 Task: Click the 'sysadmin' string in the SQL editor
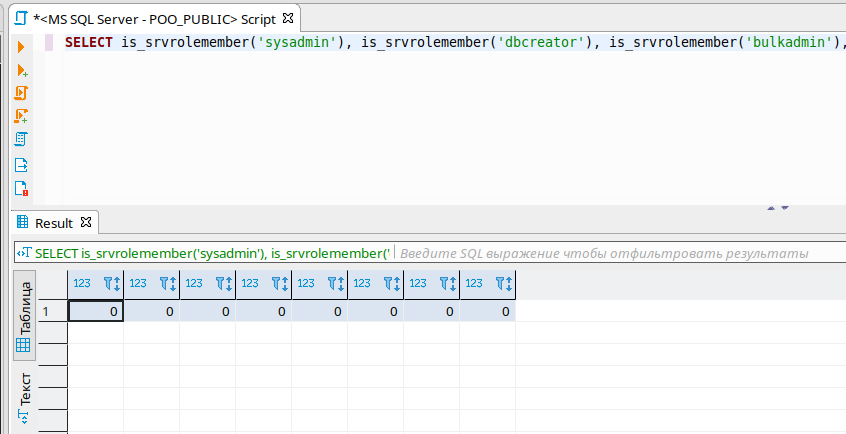click(297, 42)
